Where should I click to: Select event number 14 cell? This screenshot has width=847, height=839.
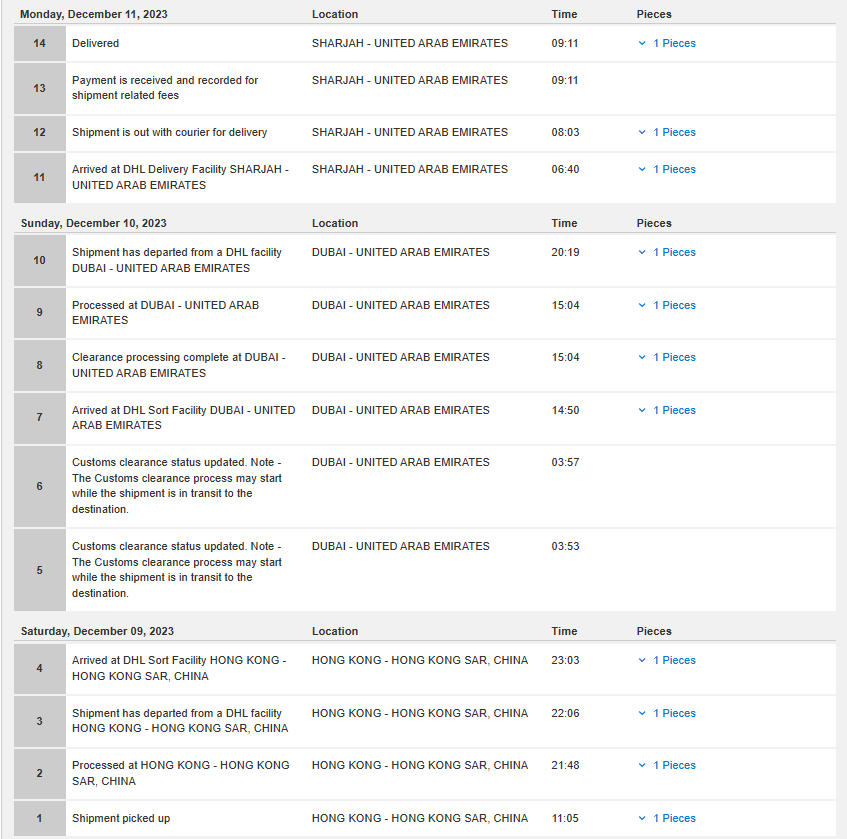point(40,43)
